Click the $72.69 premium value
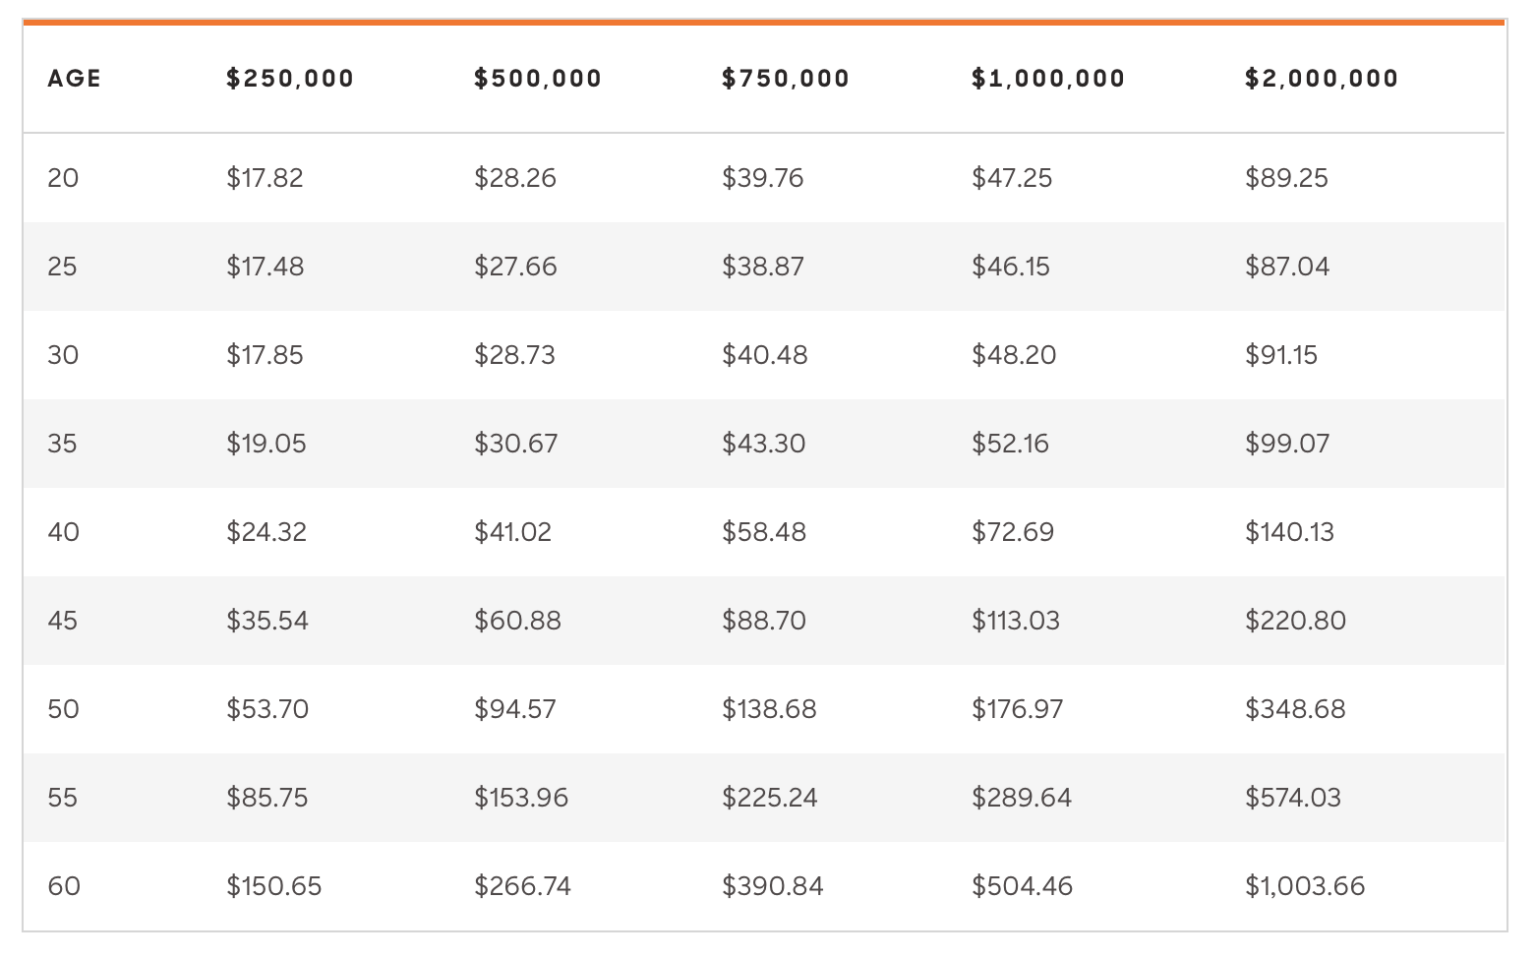Image resolution: width=1536 pixels, height=958 pixels. click(x=1013, y=532)
